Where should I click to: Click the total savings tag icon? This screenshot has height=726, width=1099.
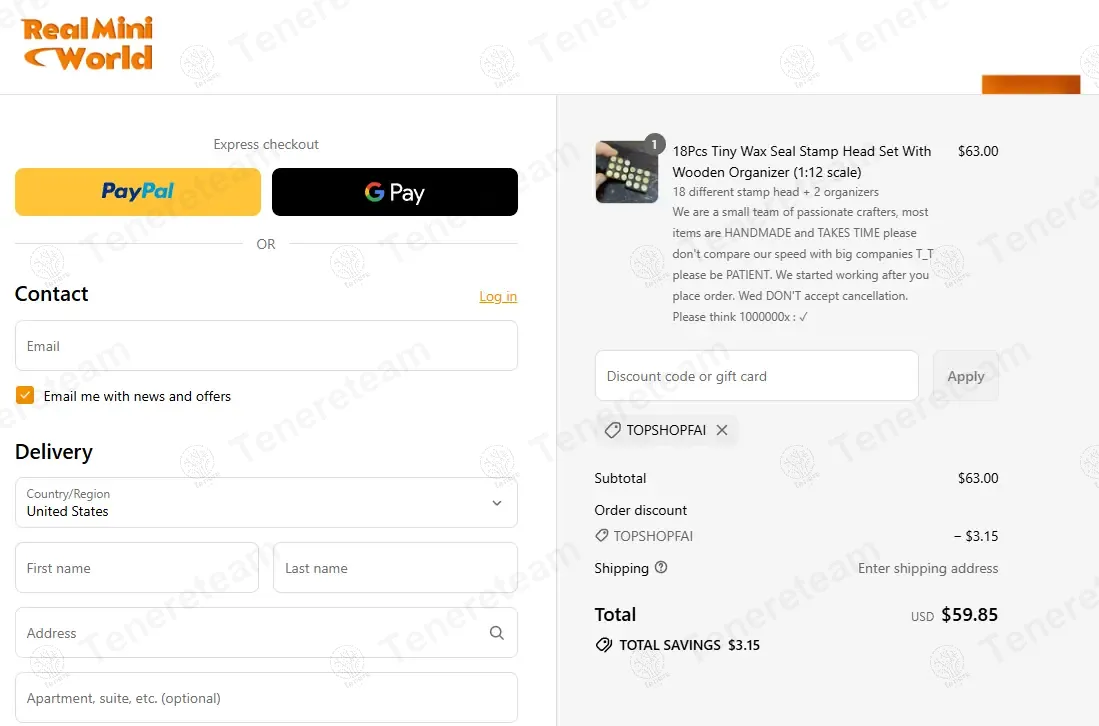point(603,645)
